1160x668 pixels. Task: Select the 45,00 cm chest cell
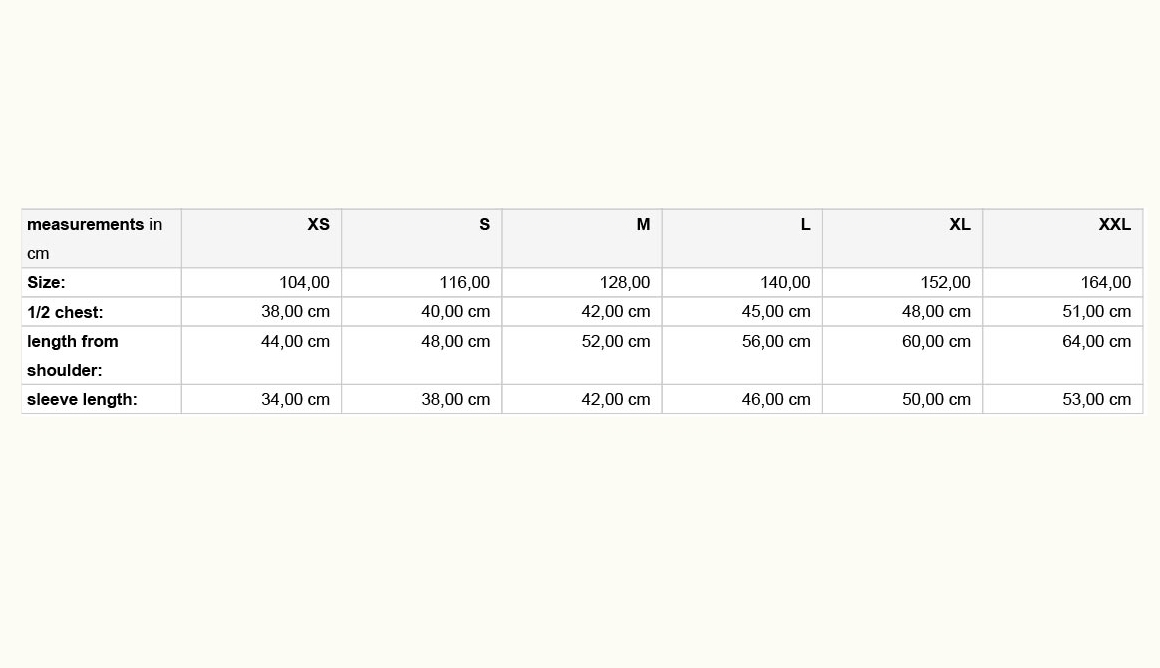[742, 311]
